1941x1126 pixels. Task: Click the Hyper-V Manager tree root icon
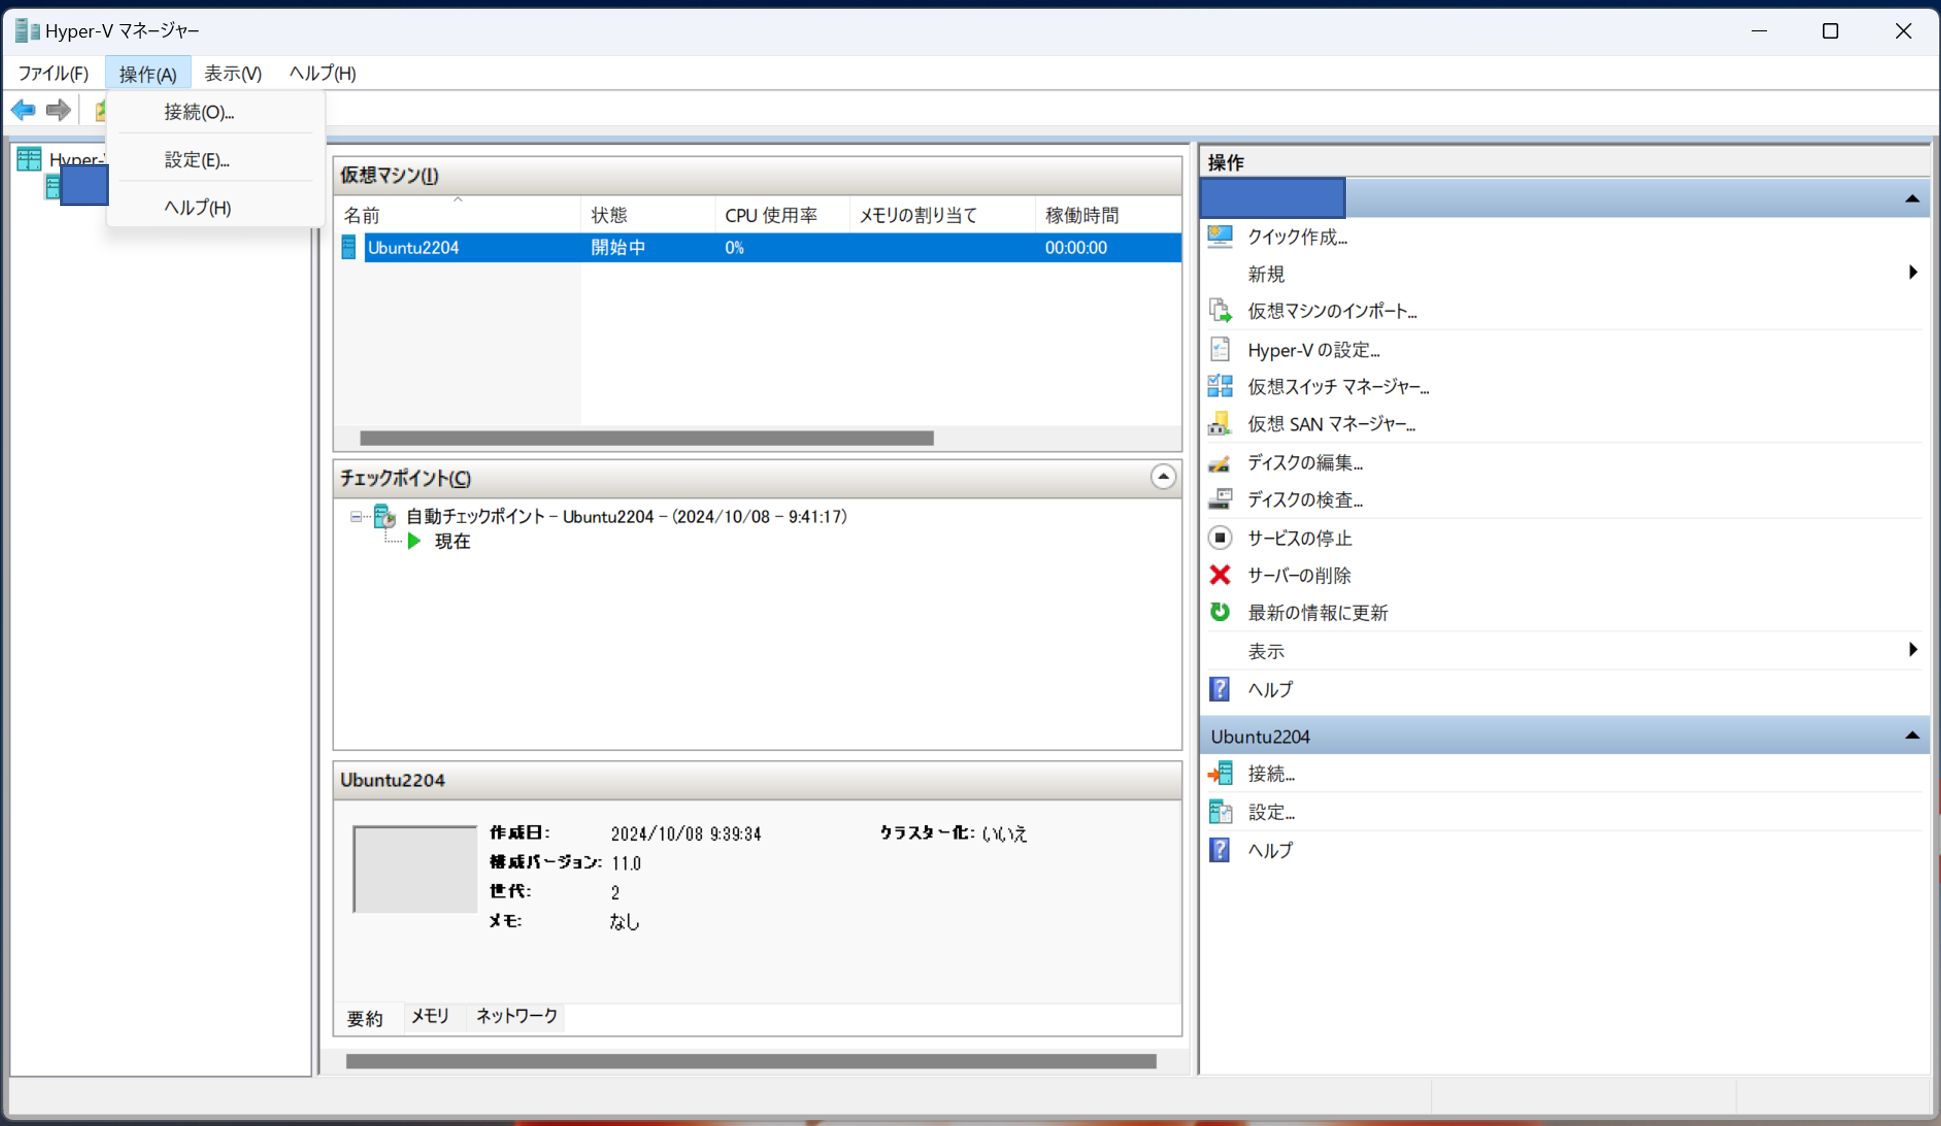coord(29,159)
